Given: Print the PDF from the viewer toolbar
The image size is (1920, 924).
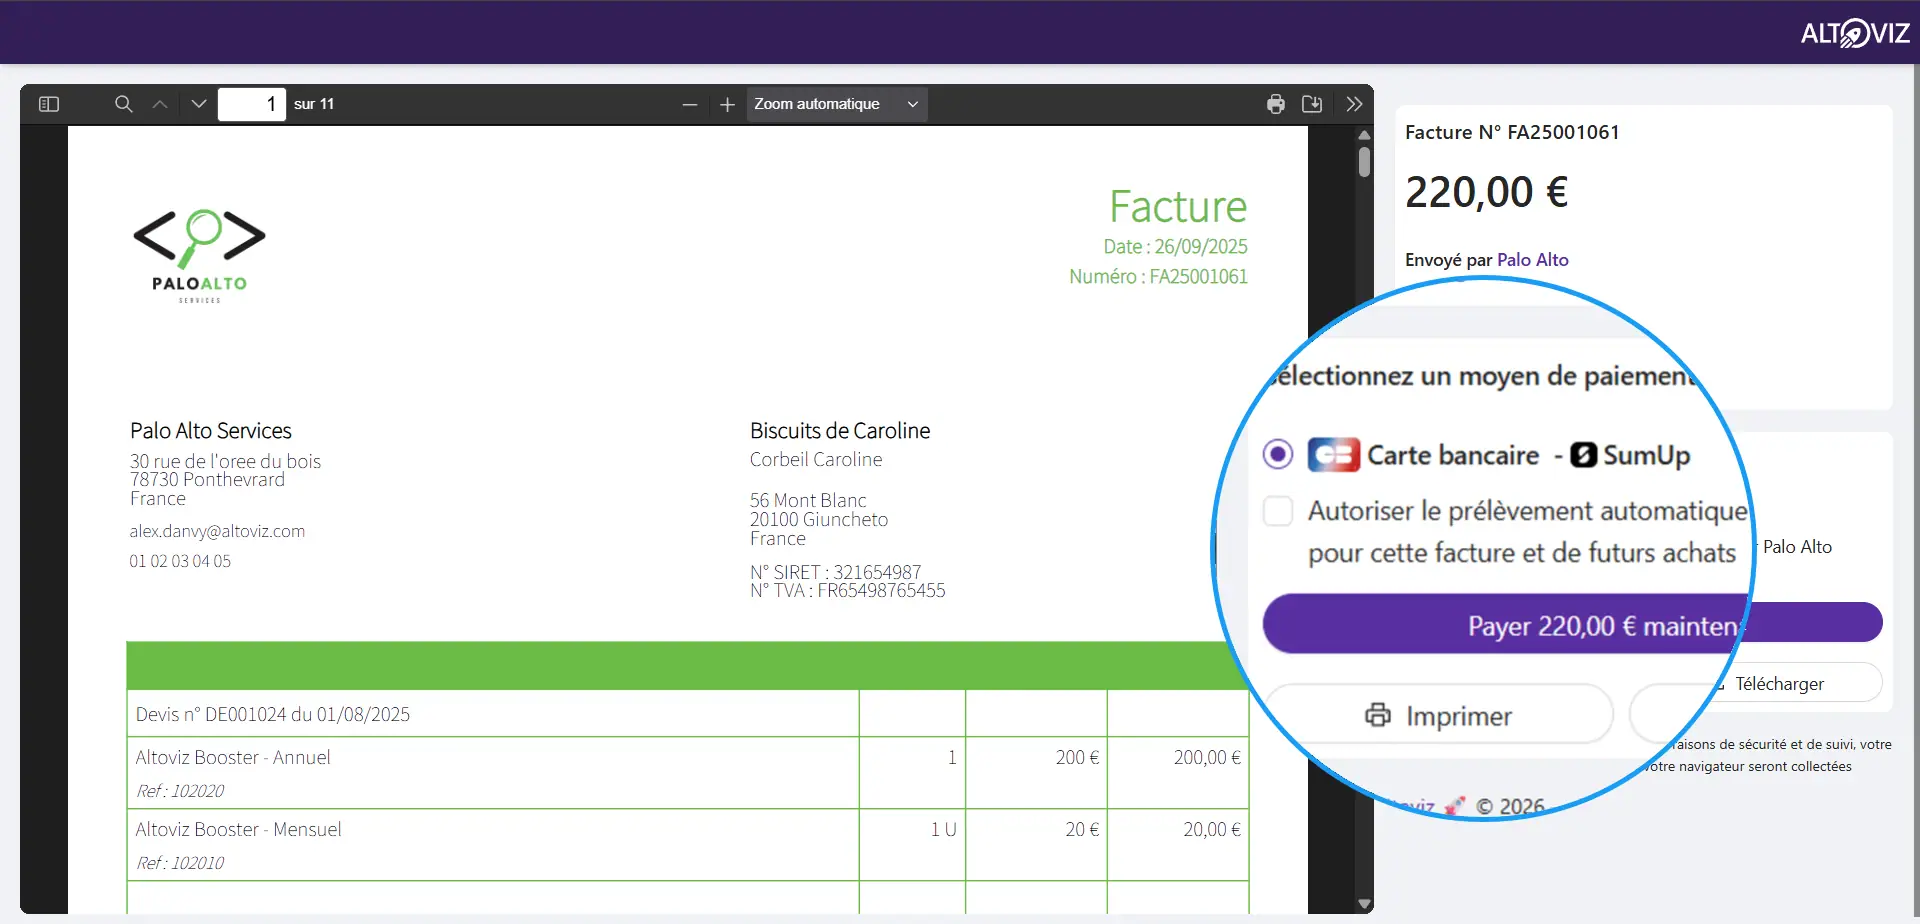Looking at the screenshot, I should 1276,104.
